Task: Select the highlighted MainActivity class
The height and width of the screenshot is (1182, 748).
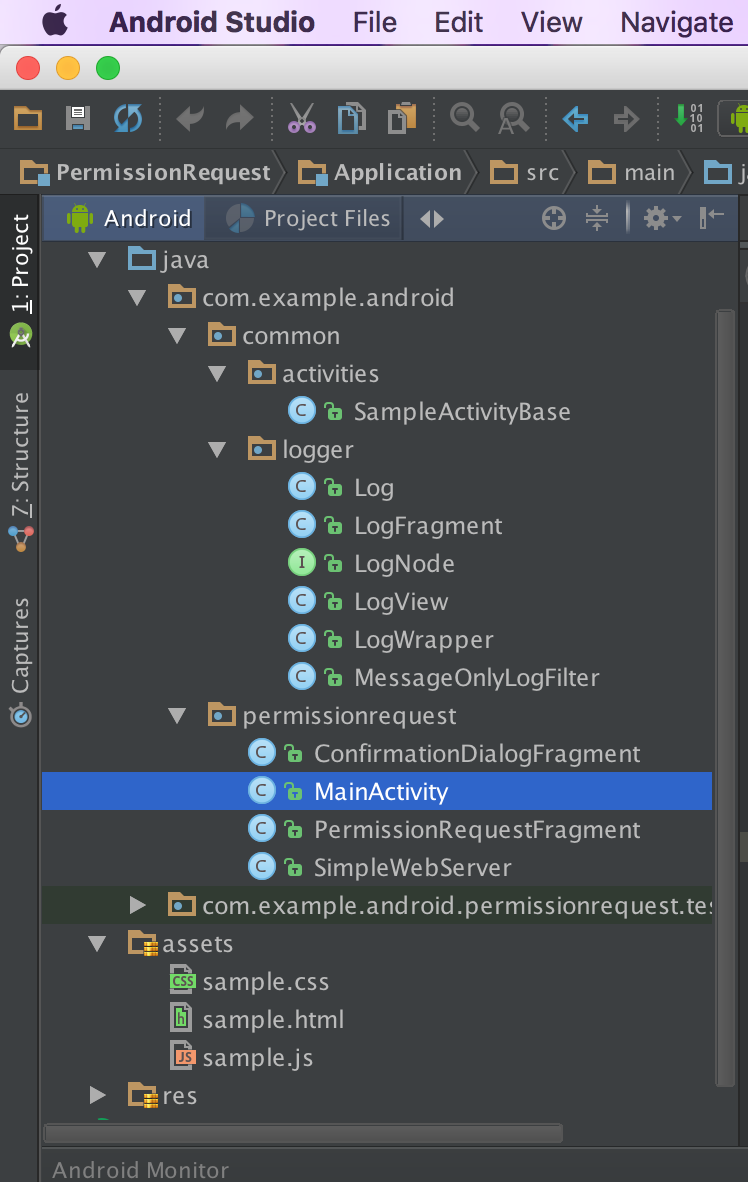Action: click(377, 792)
